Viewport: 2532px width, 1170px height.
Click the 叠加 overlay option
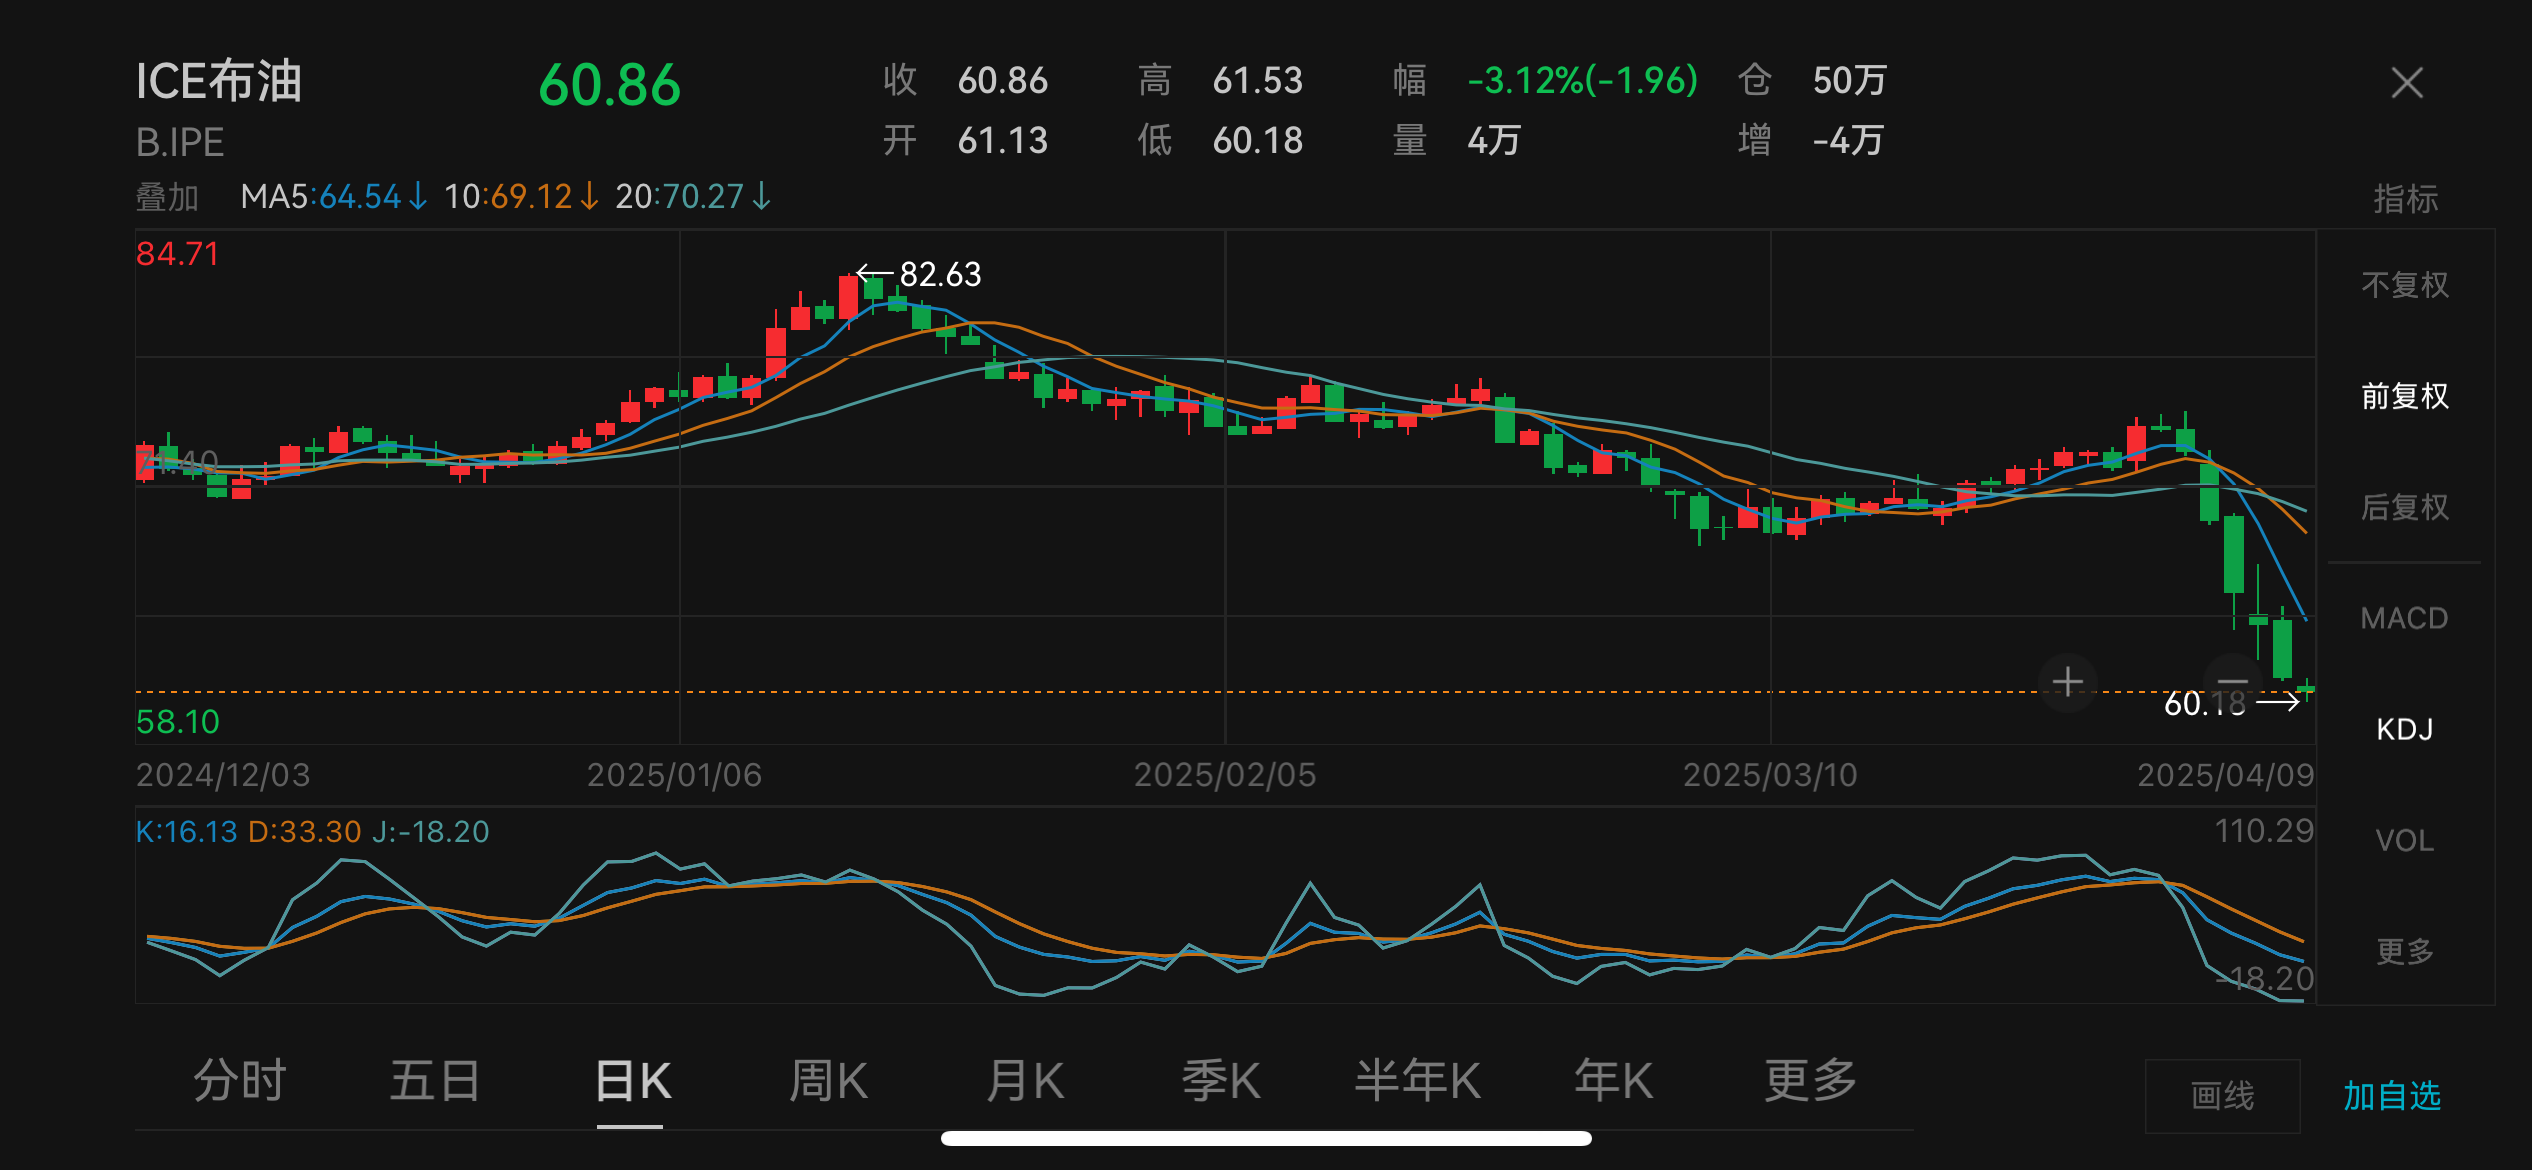click(167, 197)
